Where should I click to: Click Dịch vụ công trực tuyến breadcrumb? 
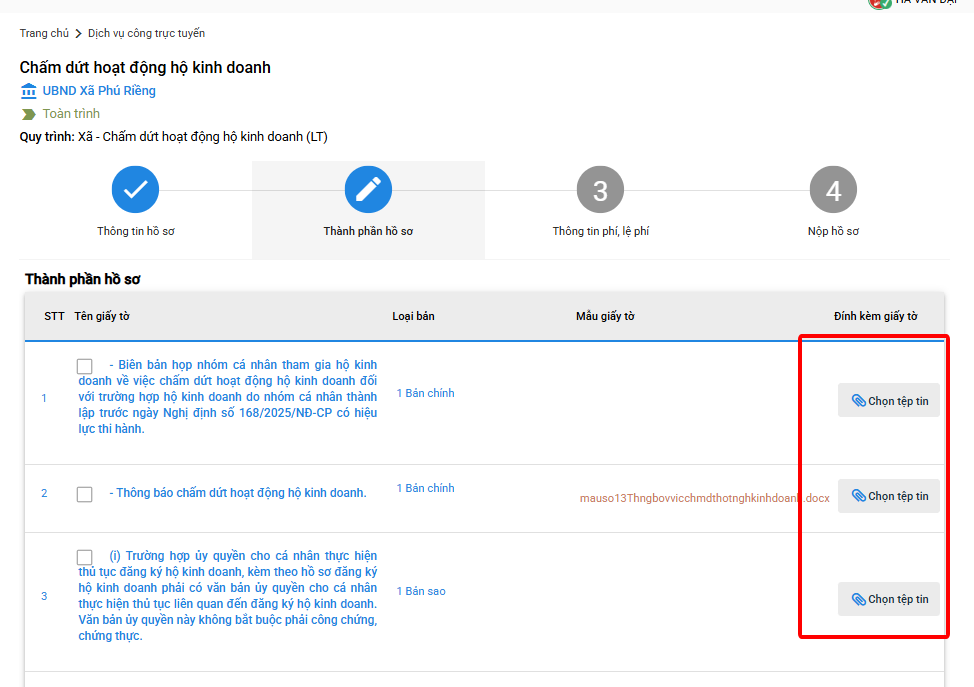click(x=146, y=33)
